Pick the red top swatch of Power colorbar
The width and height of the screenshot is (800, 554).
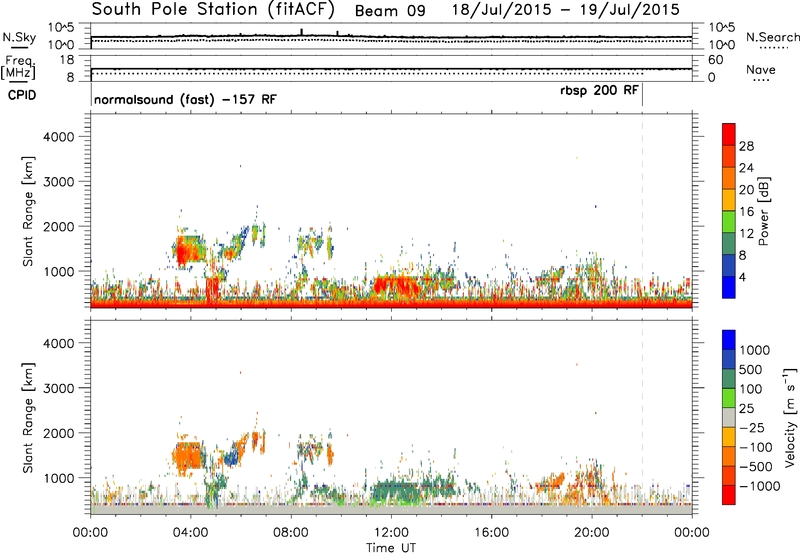point(729,135)
